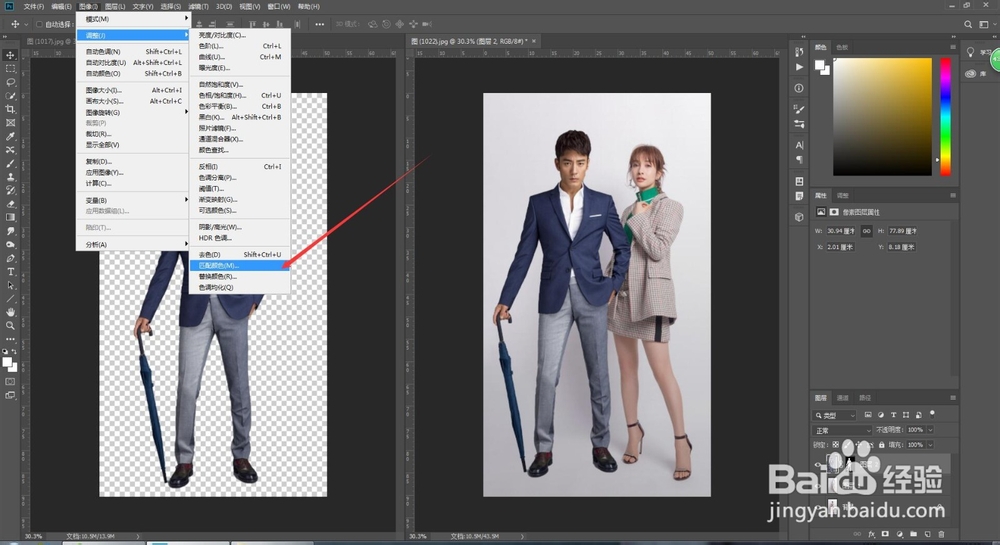The height and width of the screenshot is (545, 1000).
Task: Select the Zoom magnifier tool
Action: (10, 325)
